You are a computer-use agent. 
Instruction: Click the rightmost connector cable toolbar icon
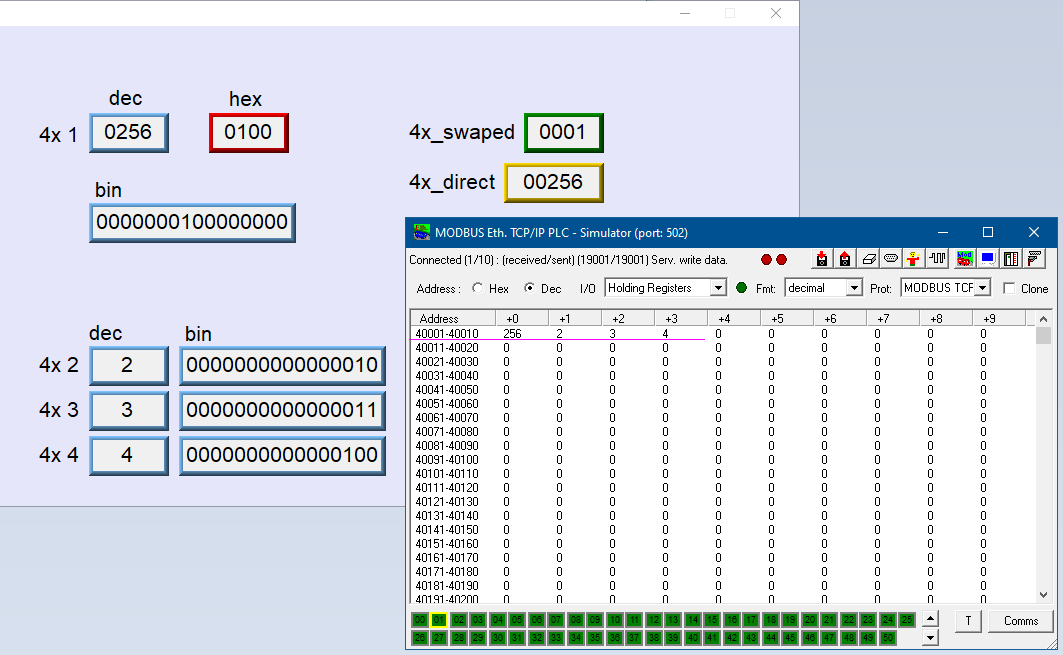point(1035,259)
